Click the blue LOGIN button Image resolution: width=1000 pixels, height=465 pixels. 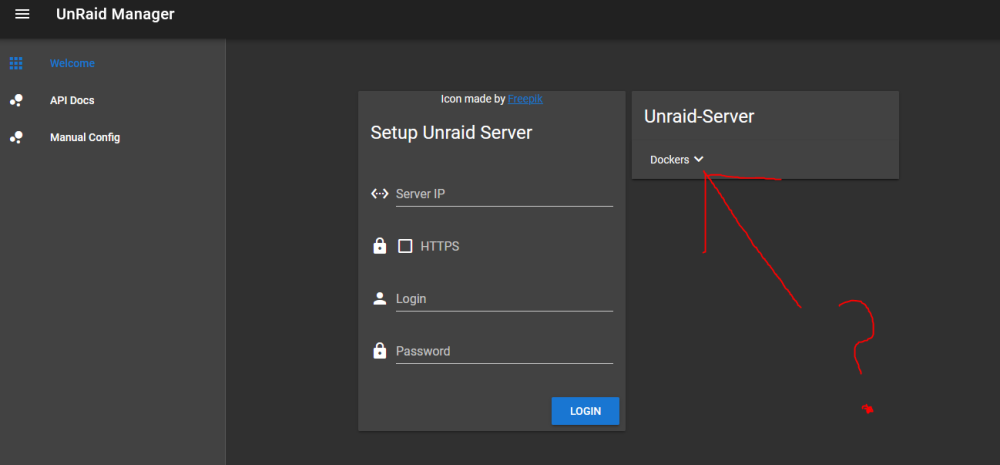[585, 411]
